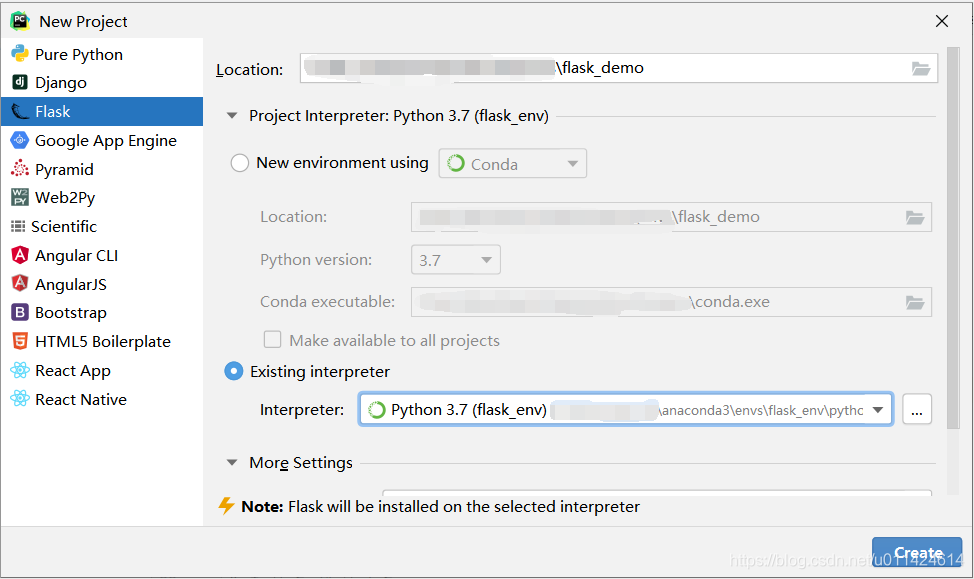Viewport: 974px width, 579px height.
Task: Click the PyCharm logo in title bar
Action: coord(20,21)
